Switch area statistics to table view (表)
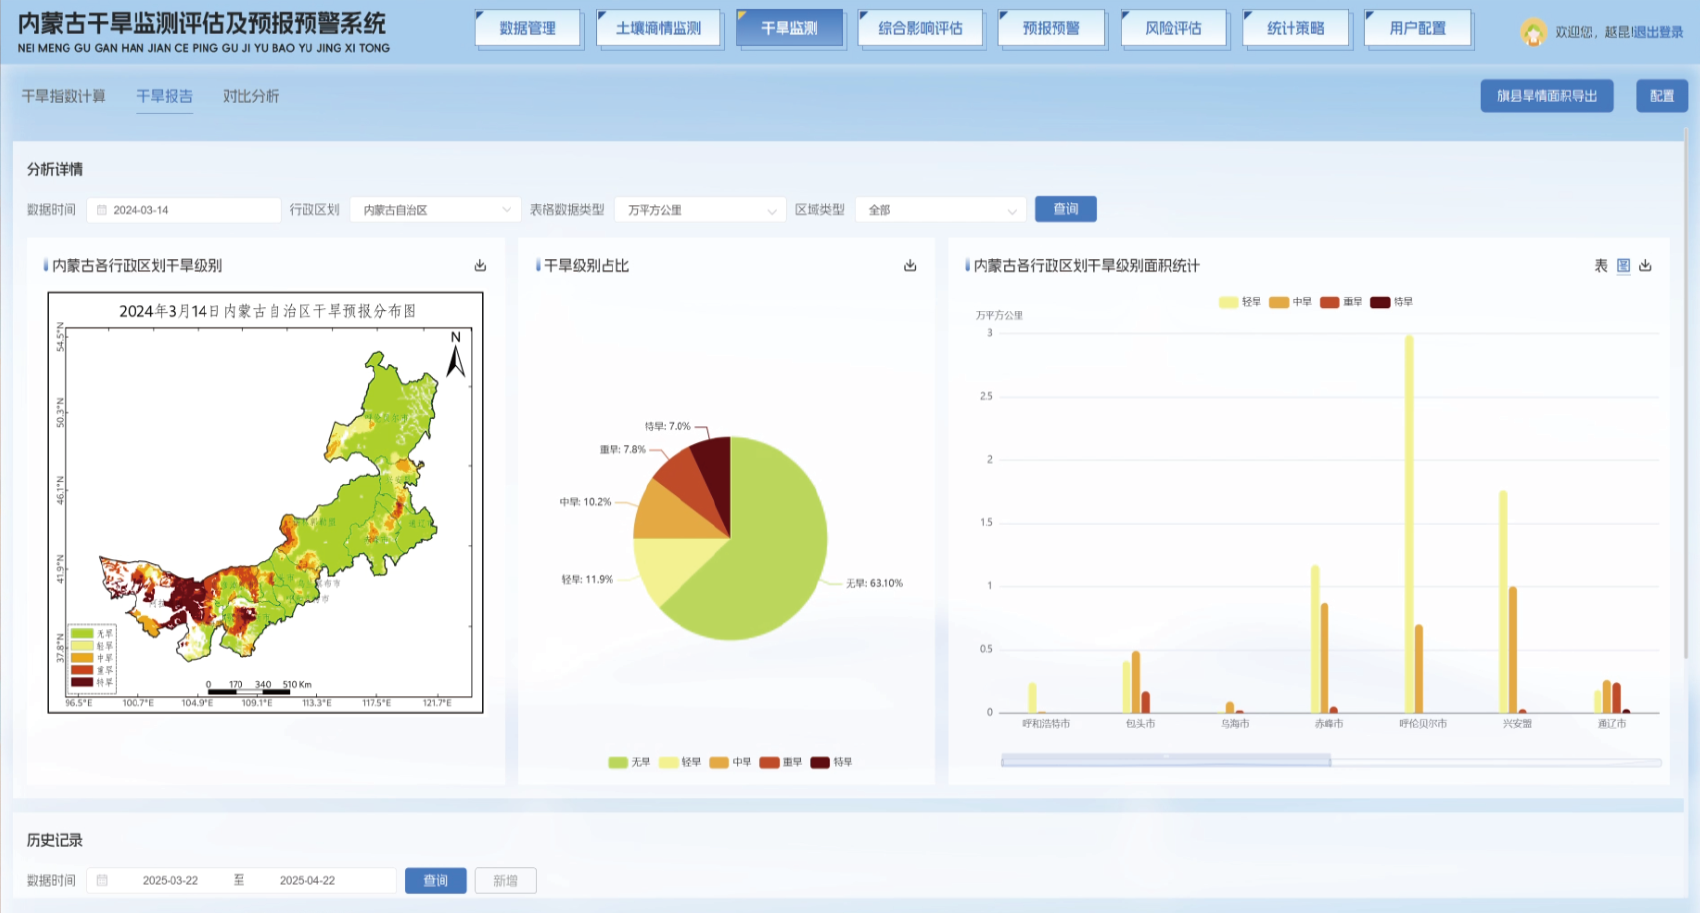 pos(1601,266)
